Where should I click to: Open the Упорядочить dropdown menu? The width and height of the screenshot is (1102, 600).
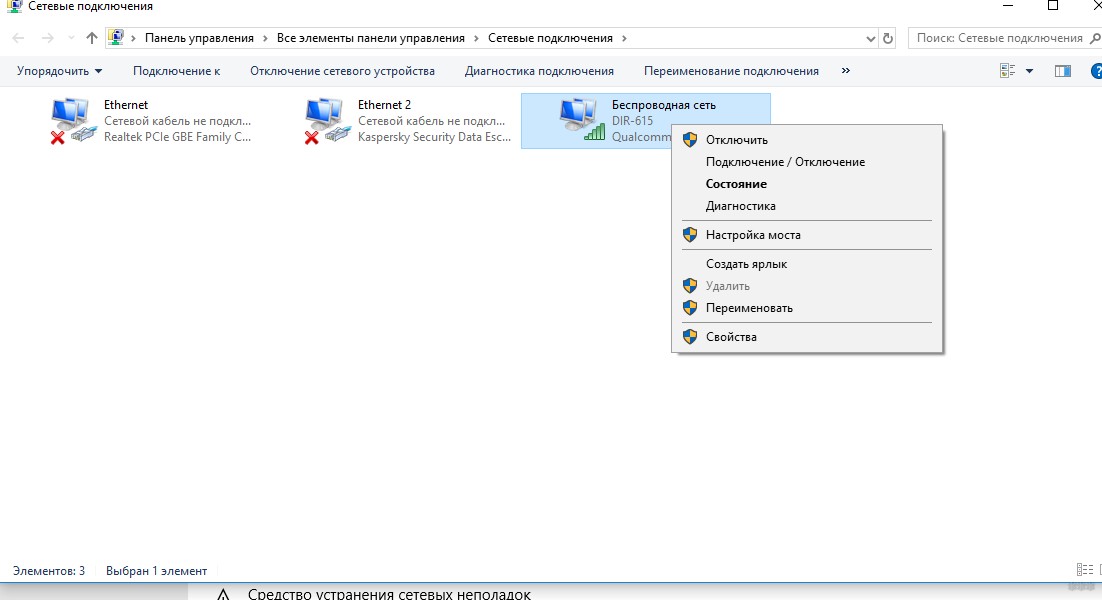[x=60, y=71]
